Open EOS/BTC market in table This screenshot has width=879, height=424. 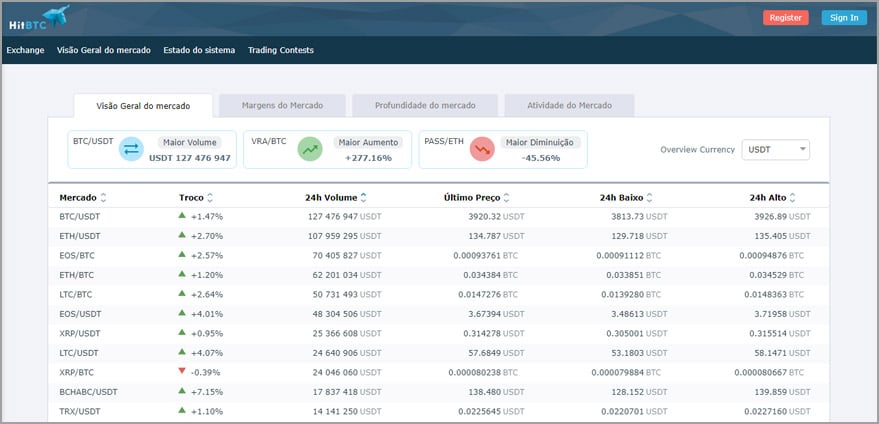click(77, 255)
